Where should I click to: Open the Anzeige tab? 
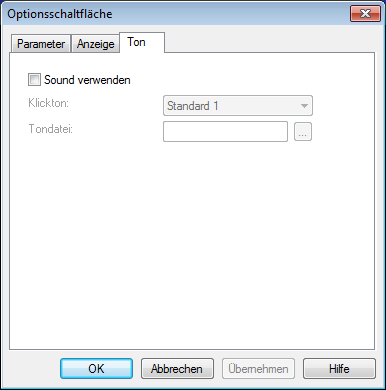pos(95,44)
